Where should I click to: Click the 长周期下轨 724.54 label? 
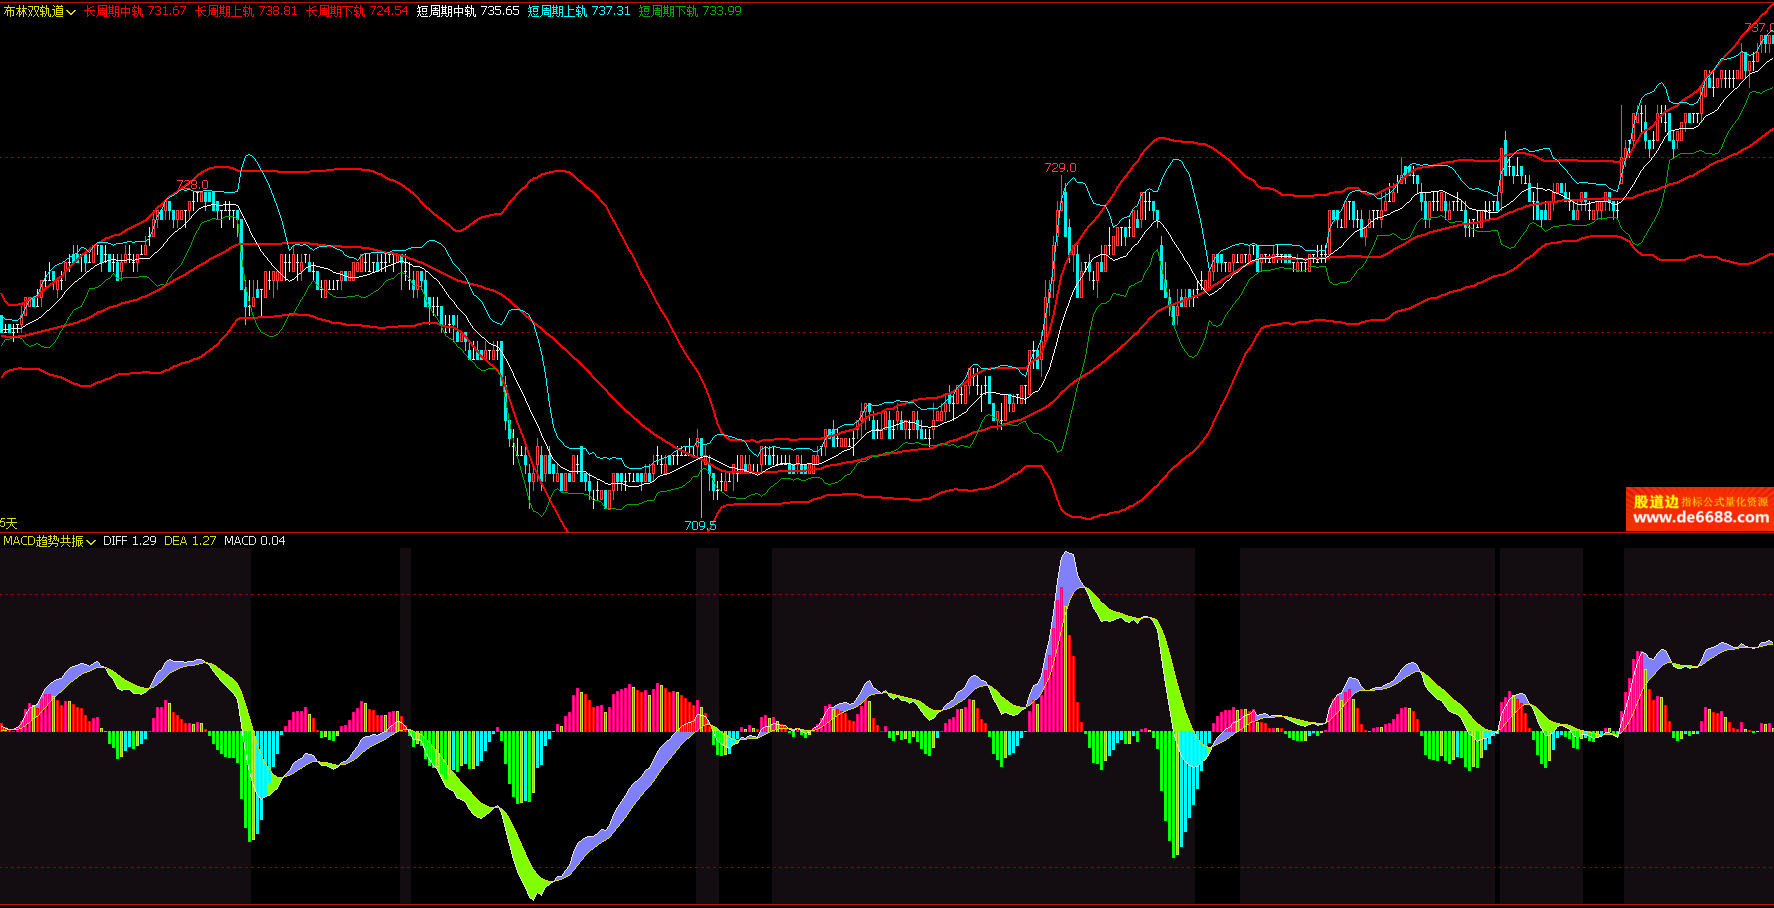pos(357,11)
